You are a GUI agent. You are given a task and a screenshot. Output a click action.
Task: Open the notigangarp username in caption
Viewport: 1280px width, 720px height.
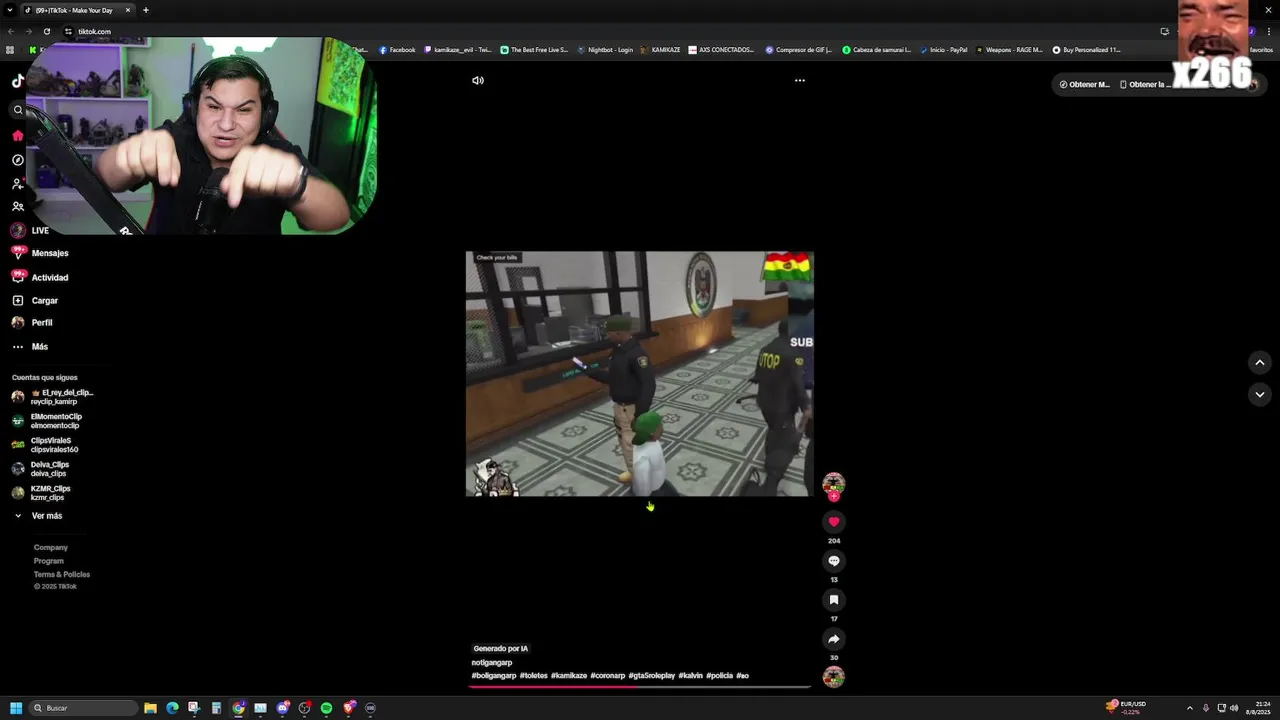pyautogui.click(x=492, y=663)
